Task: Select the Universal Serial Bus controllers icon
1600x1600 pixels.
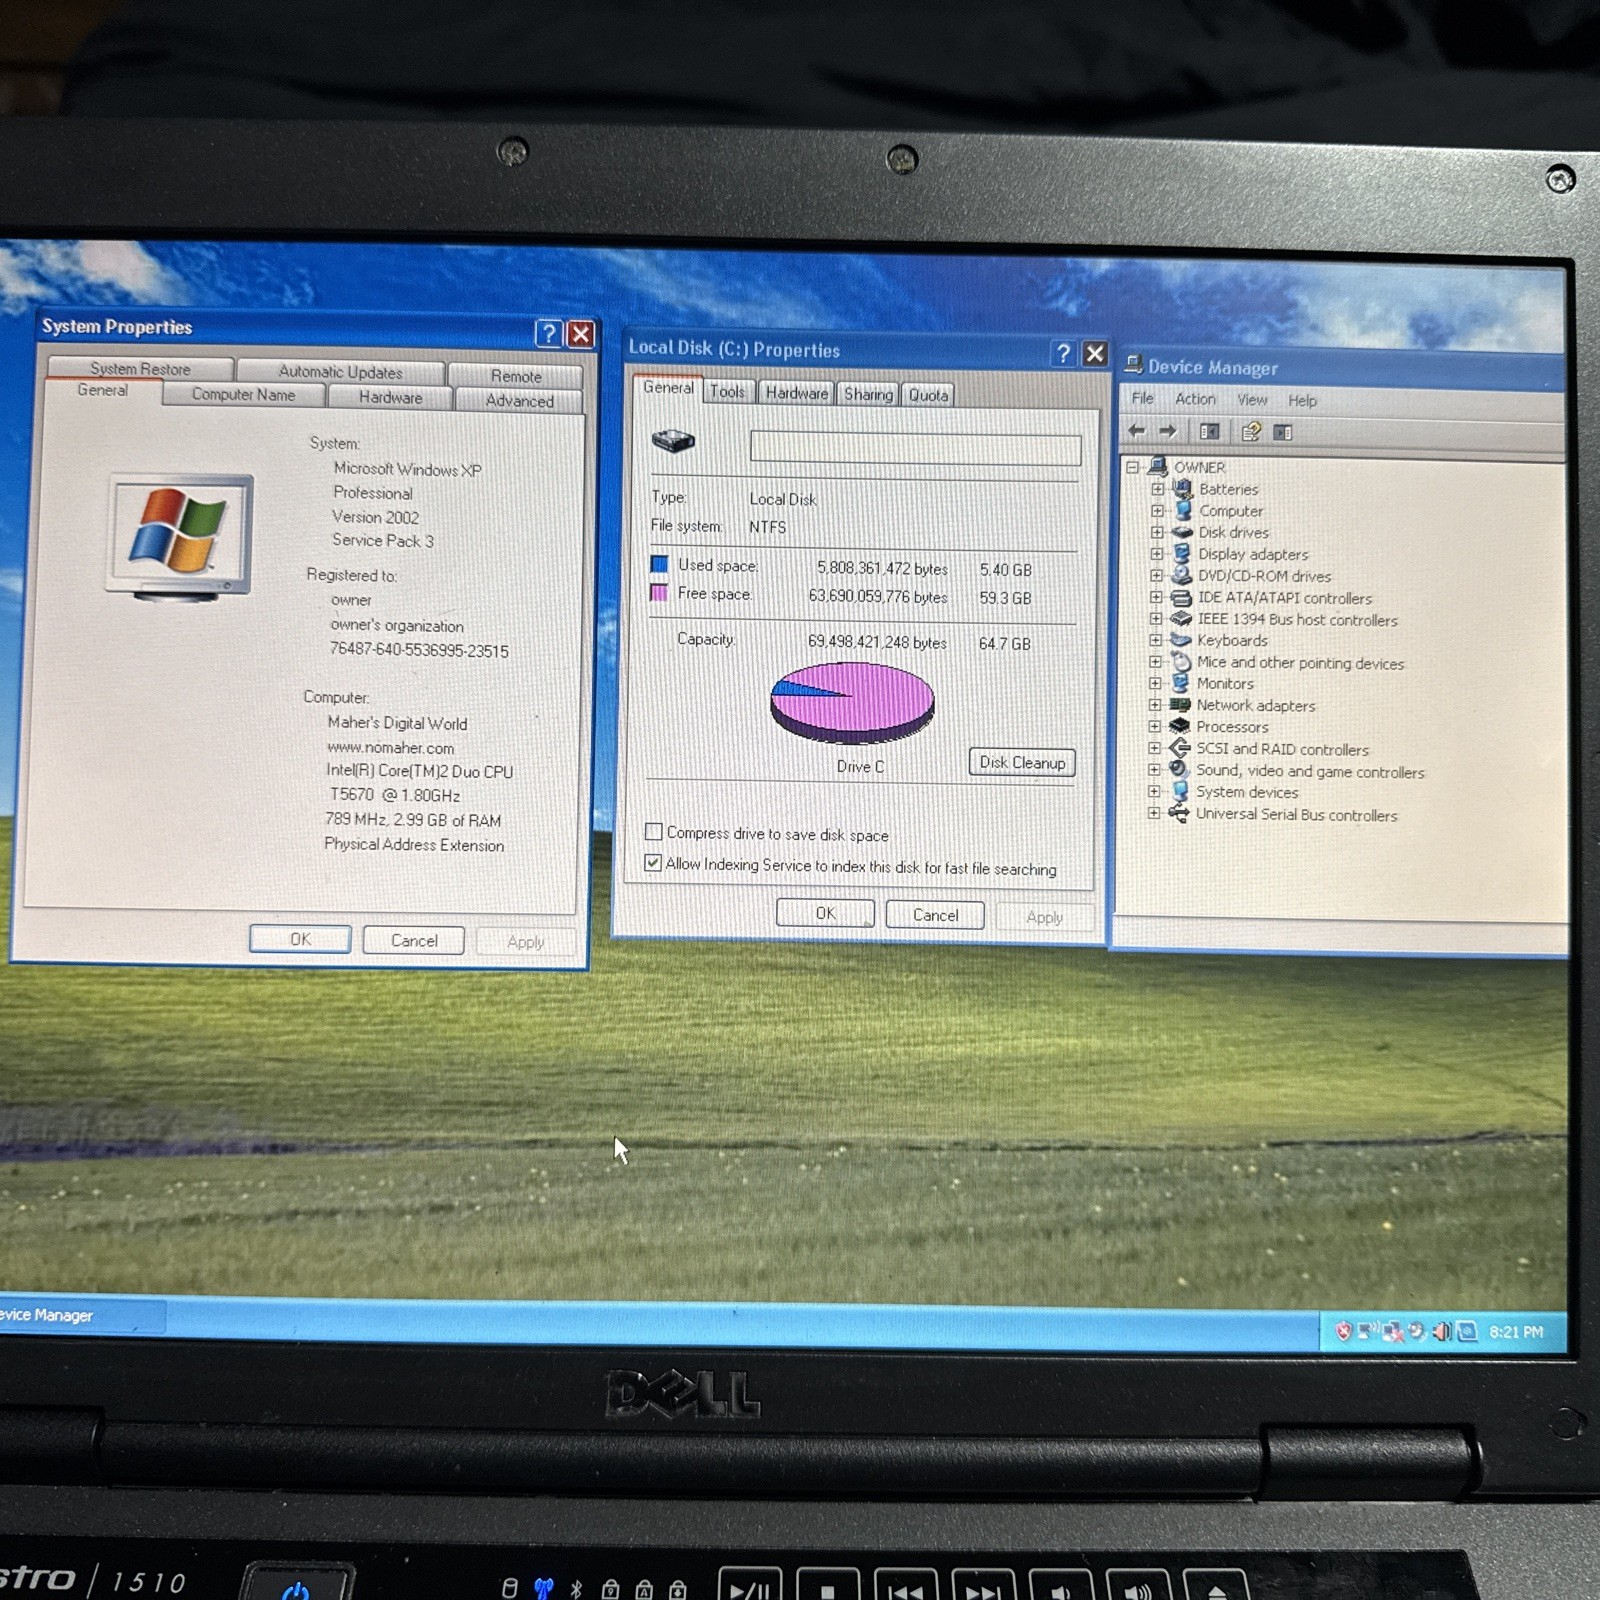Action: (x=1179, y=814)
